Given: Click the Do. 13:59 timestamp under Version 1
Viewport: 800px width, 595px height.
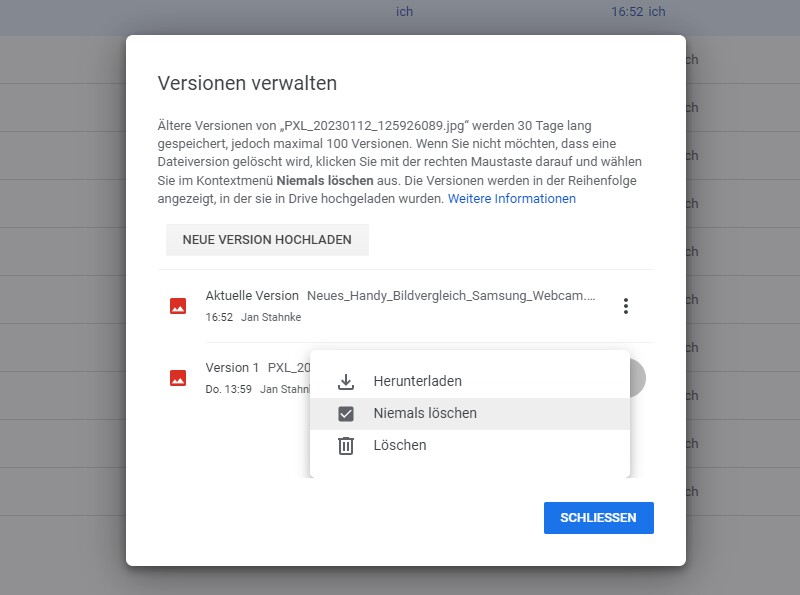Looking at the screenshot, I should 230,388.
